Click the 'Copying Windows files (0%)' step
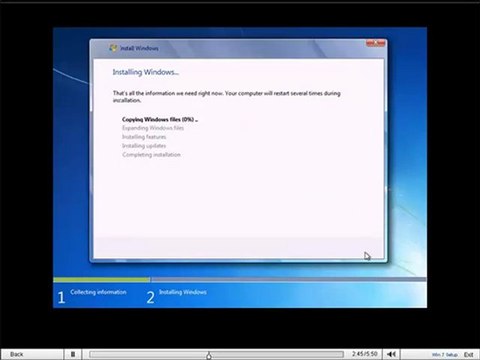480x360 pixels. click(160, 119)
